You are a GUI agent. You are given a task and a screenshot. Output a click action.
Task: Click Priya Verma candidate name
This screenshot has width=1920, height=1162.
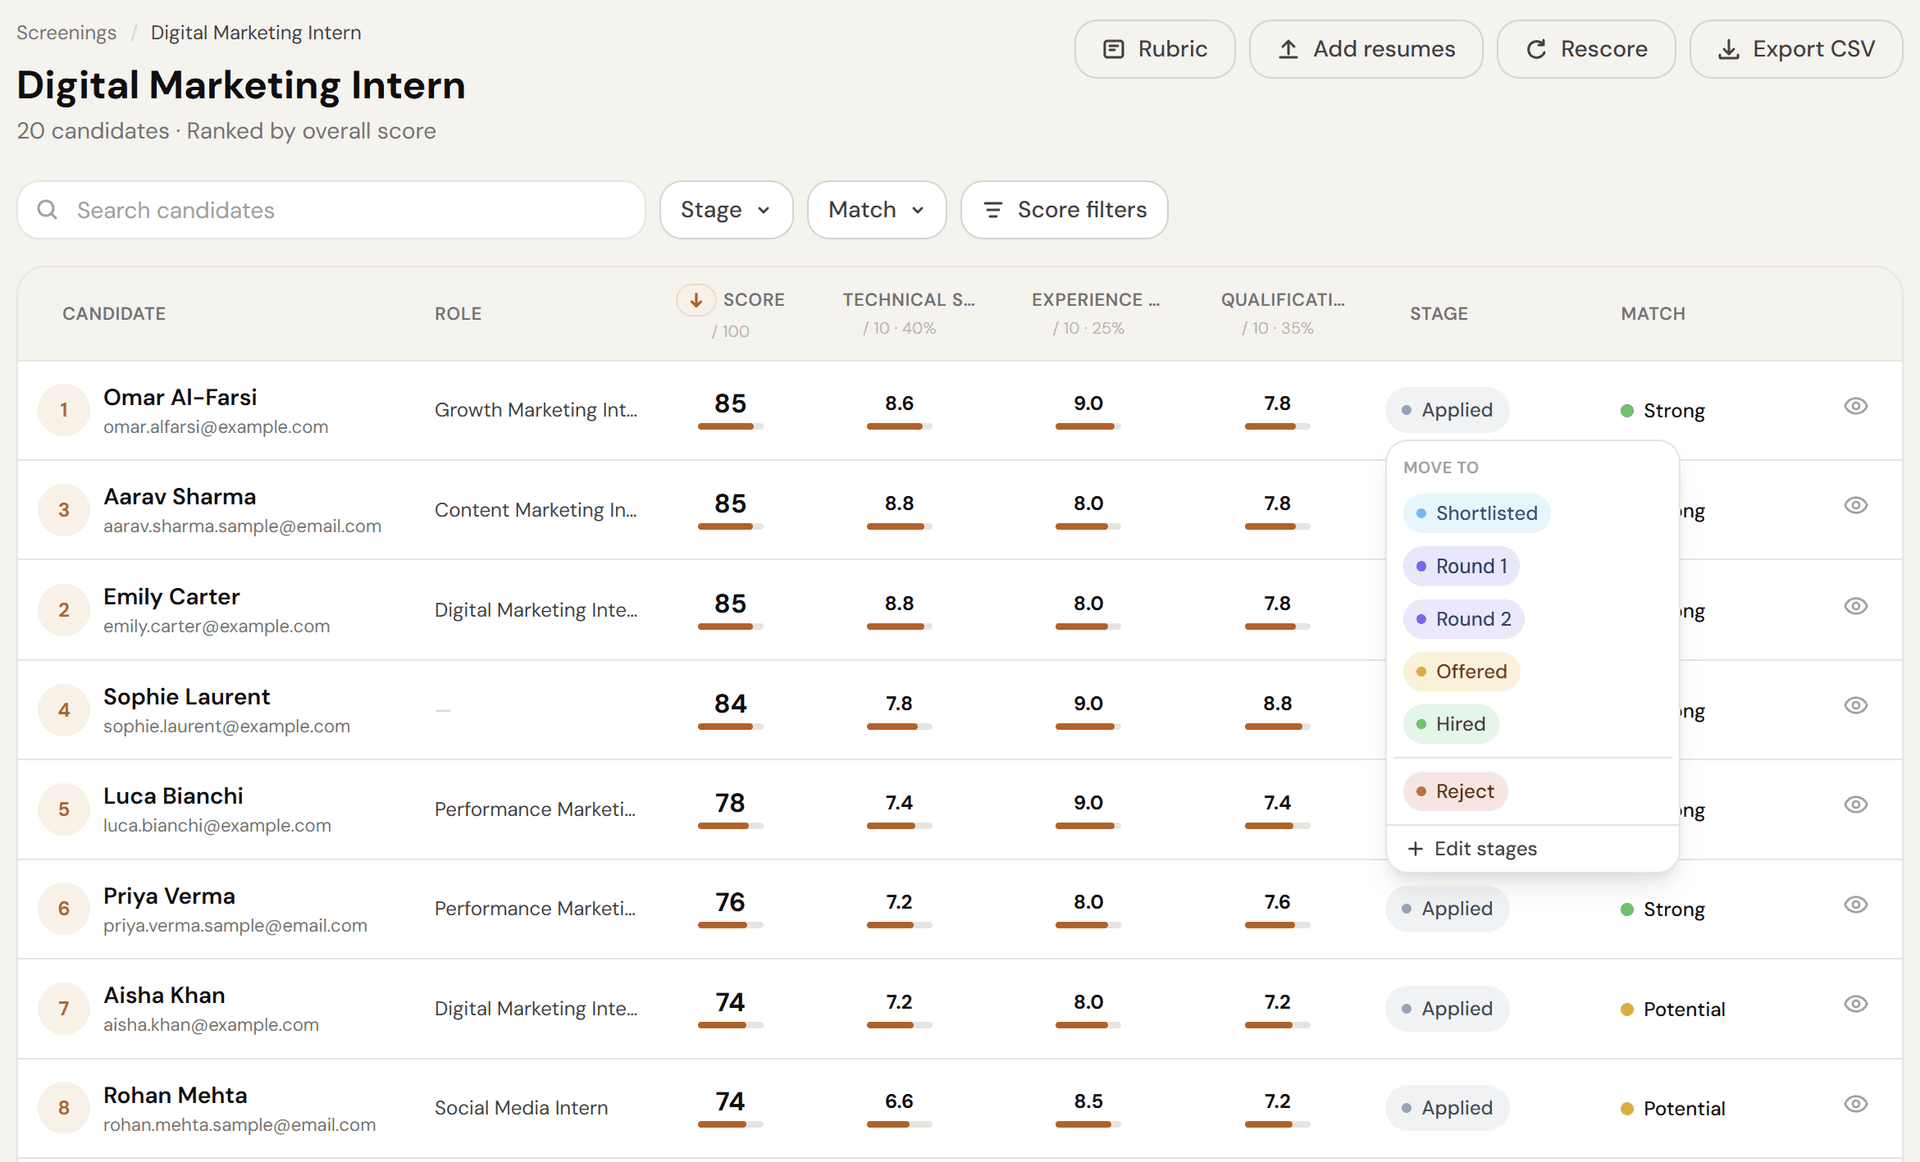(x=169, y=896)
